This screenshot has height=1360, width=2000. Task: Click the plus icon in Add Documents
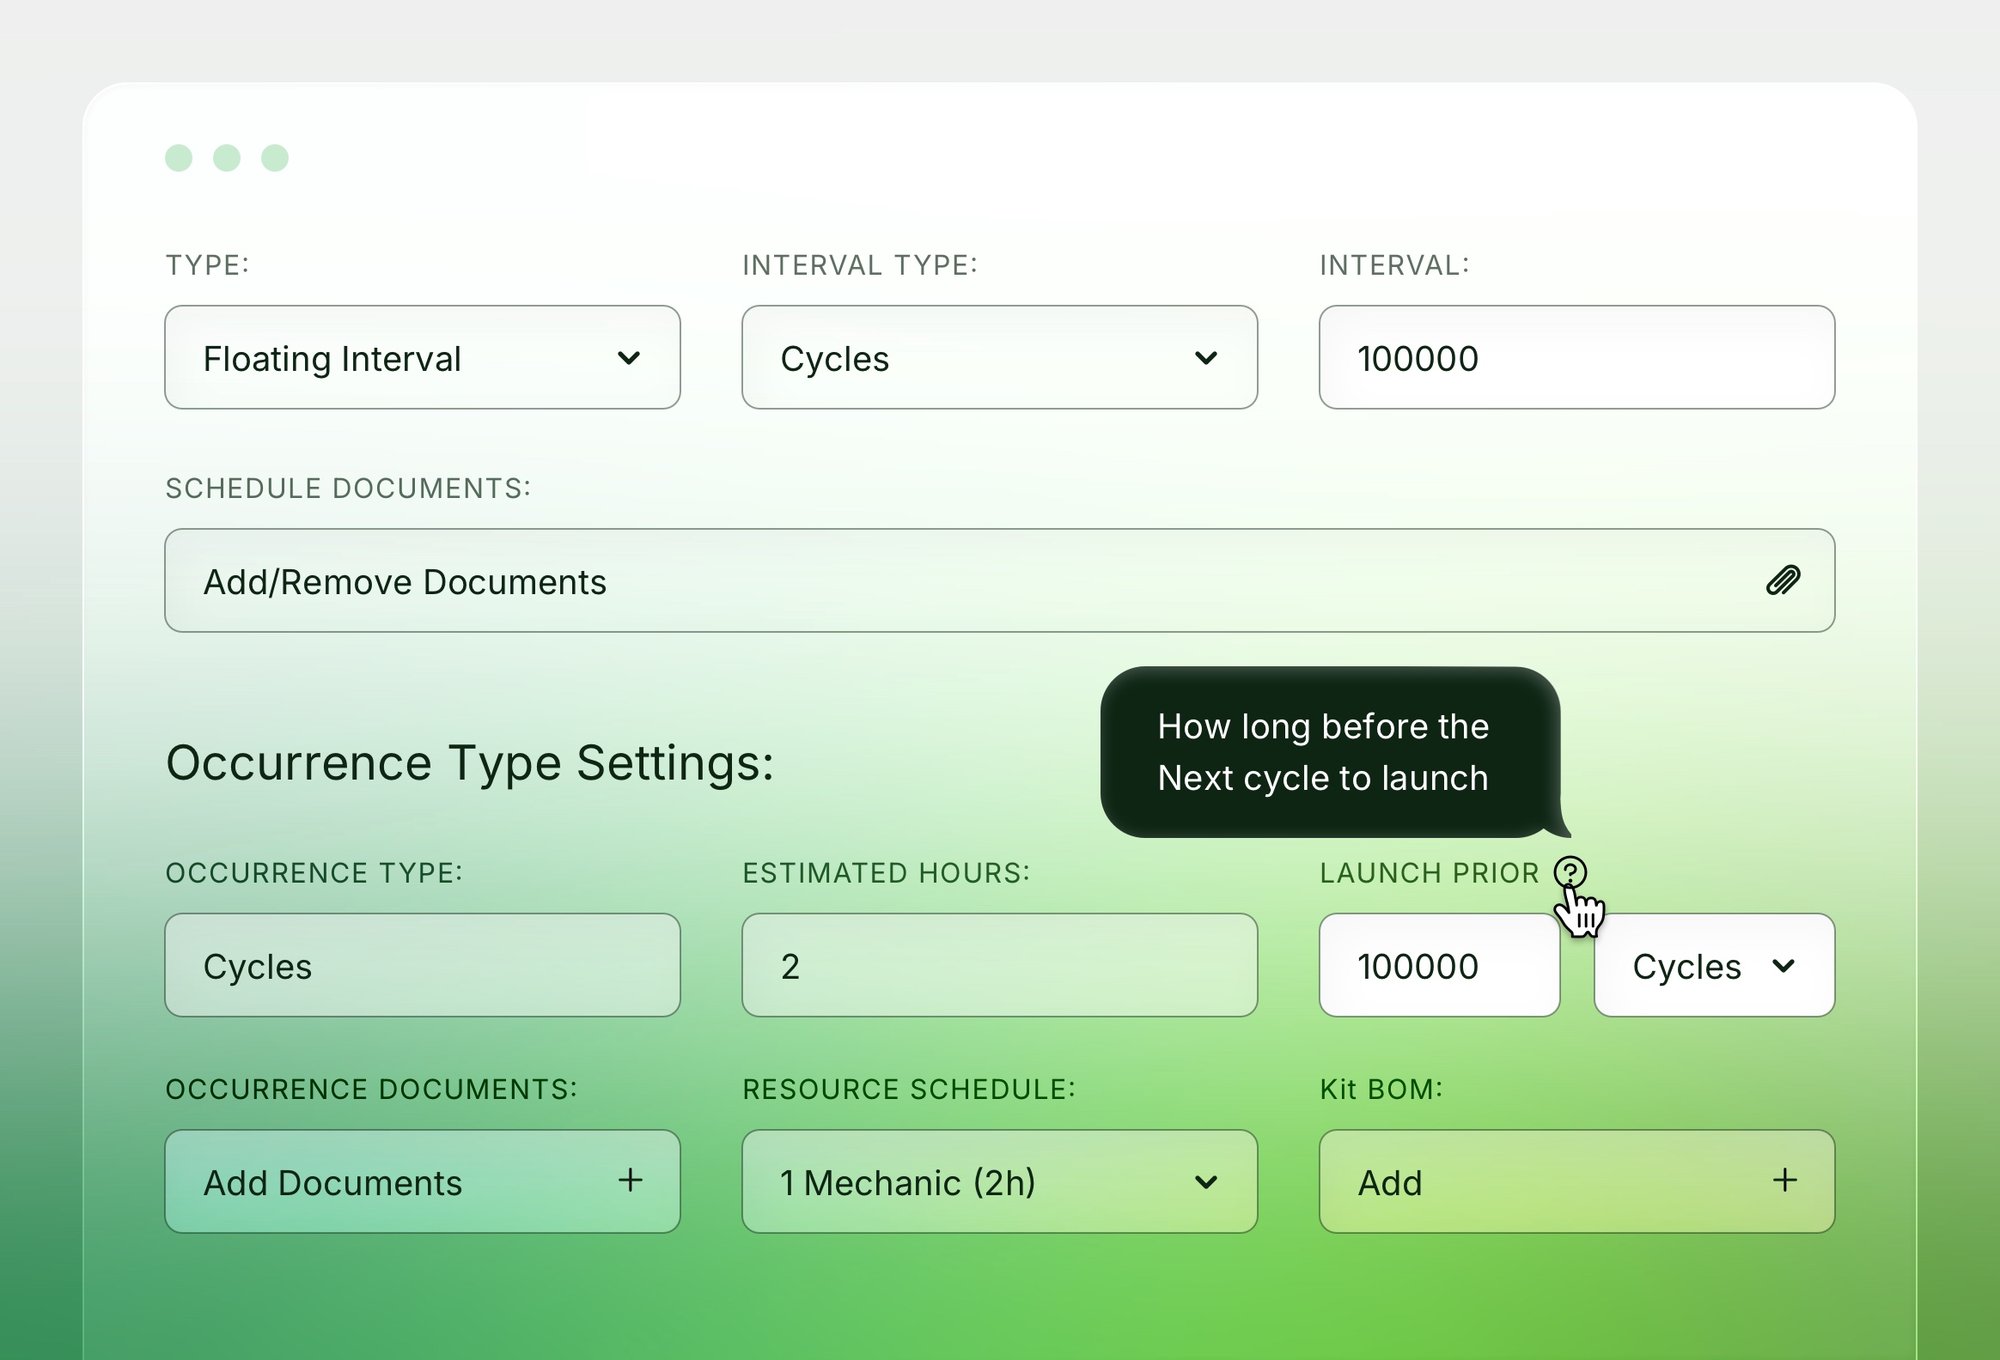pos(630,1180)
